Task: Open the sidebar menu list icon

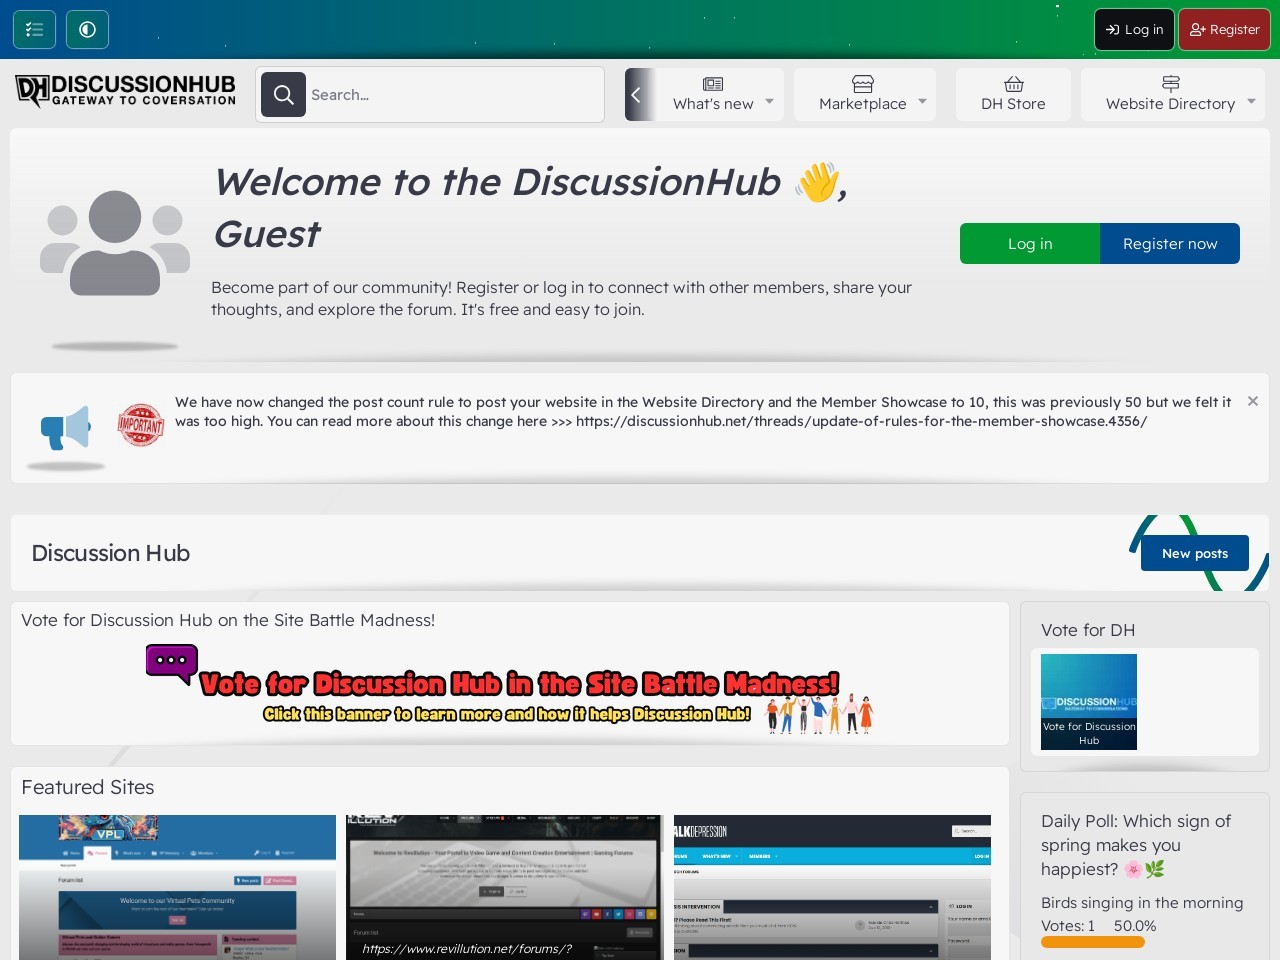Action: [x=34, y=29]
